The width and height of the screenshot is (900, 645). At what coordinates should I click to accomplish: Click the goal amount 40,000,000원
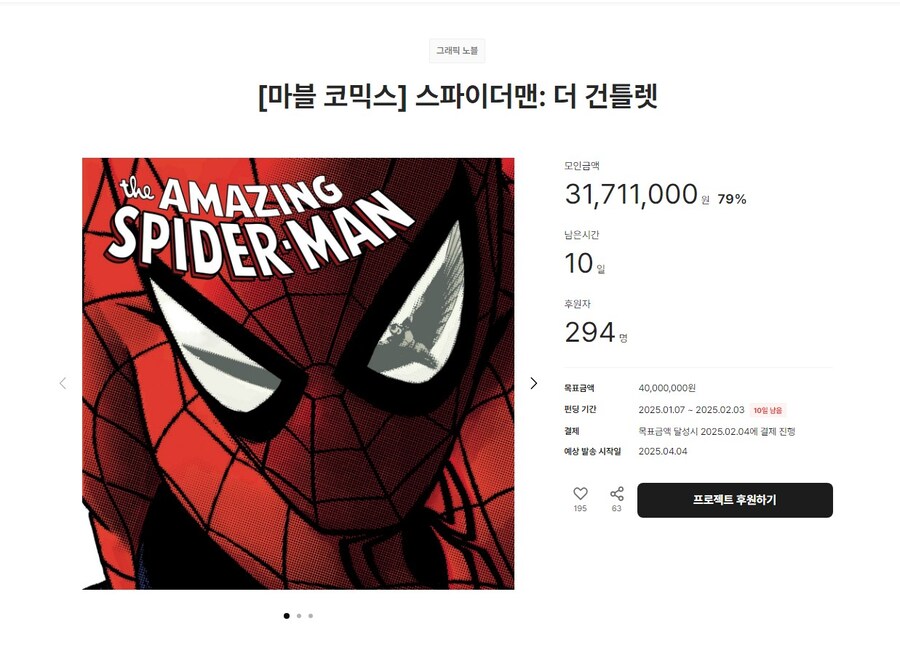[x=667, y=388]
